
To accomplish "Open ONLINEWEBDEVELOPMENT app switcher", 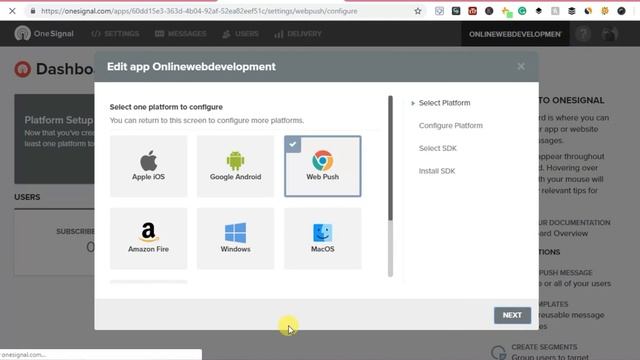I will pos(515,34).
